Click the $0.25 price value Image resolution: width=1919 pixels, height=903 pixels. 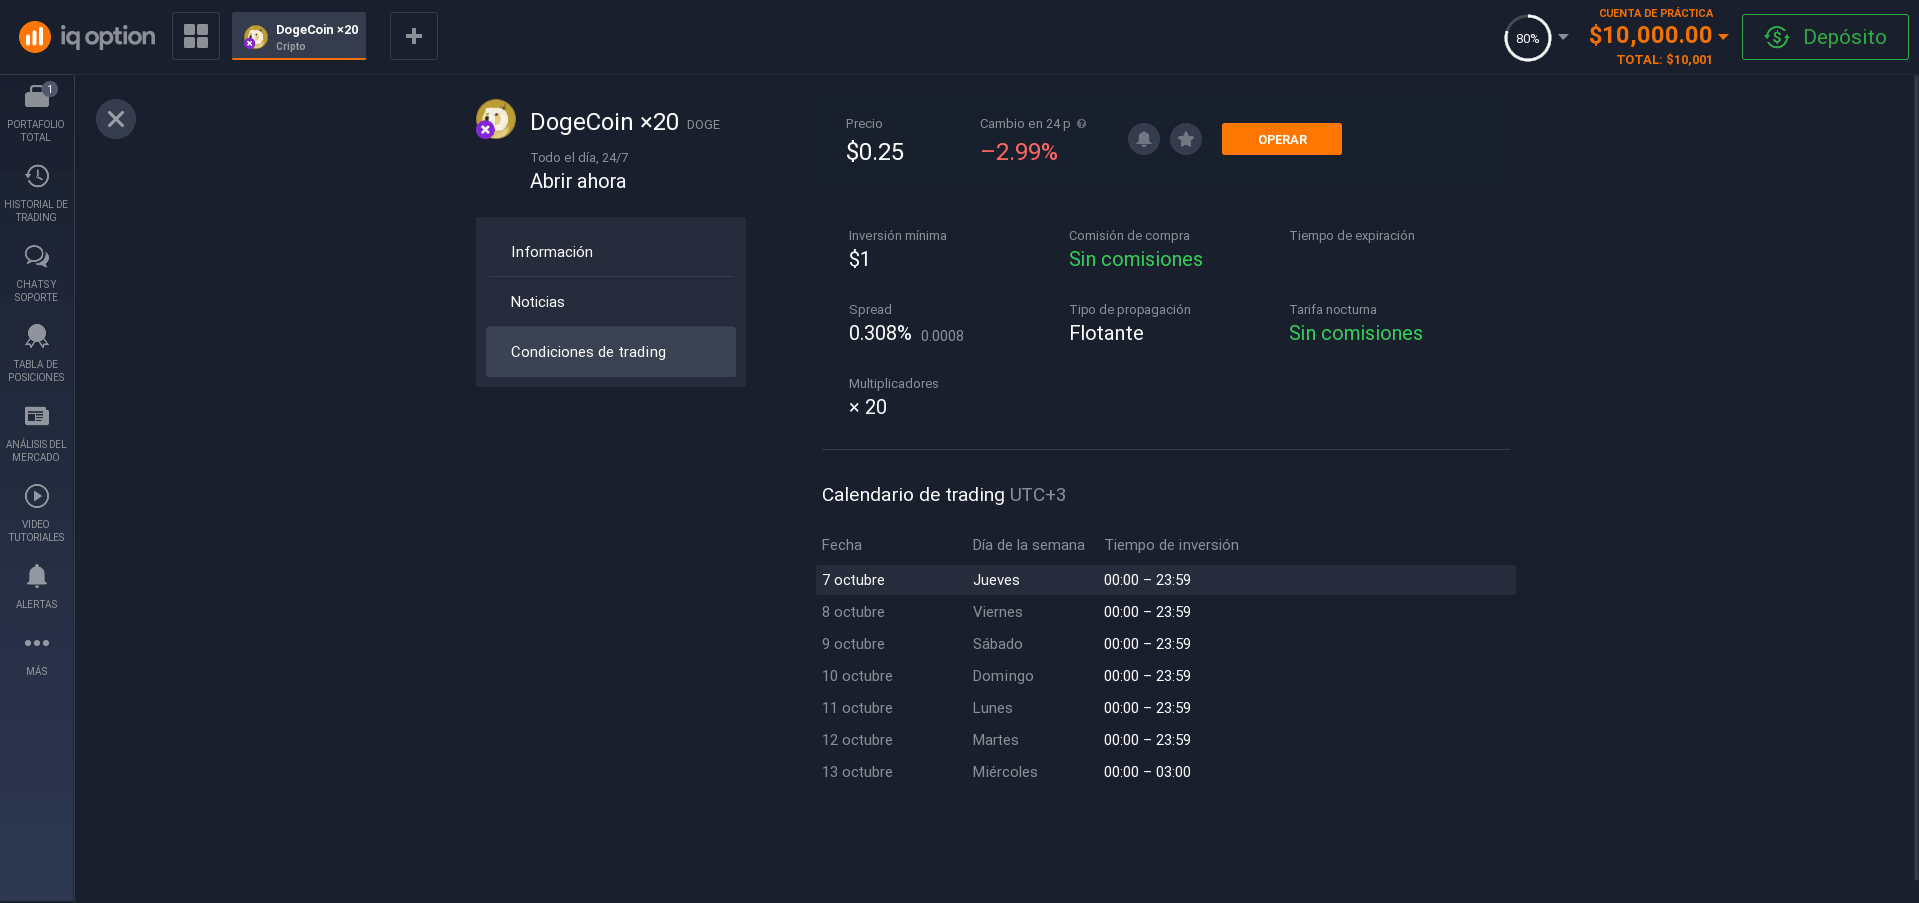875,152
